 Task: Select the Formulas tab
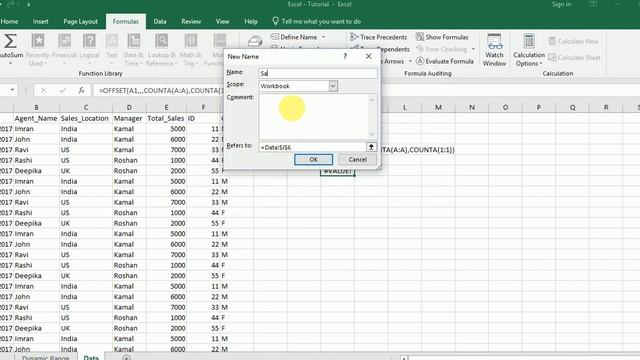click(126, 22)
